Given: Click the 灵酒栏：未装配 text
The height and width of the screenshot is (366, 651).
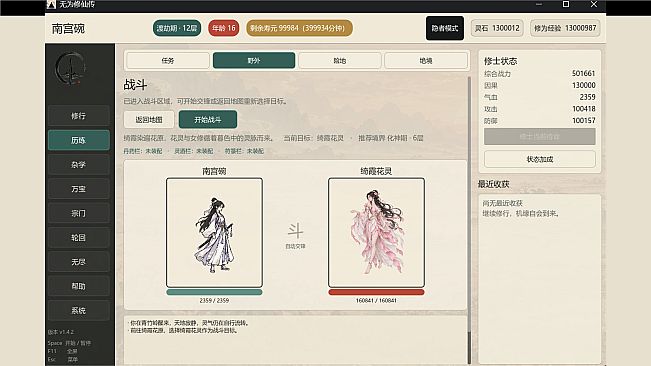Looking at the screenshot, I should click(194, 151).
